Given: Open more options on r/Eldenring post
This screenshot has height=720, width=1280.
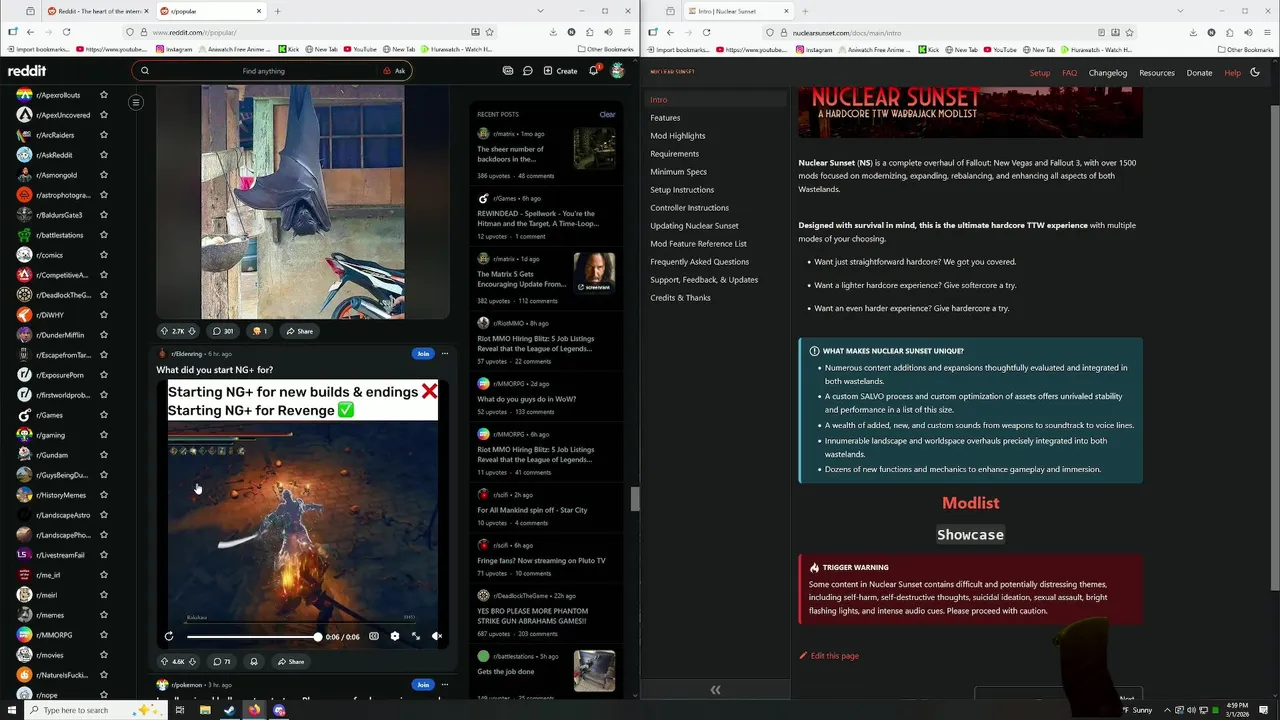Looking at the screenshot, I should (445, 354).
